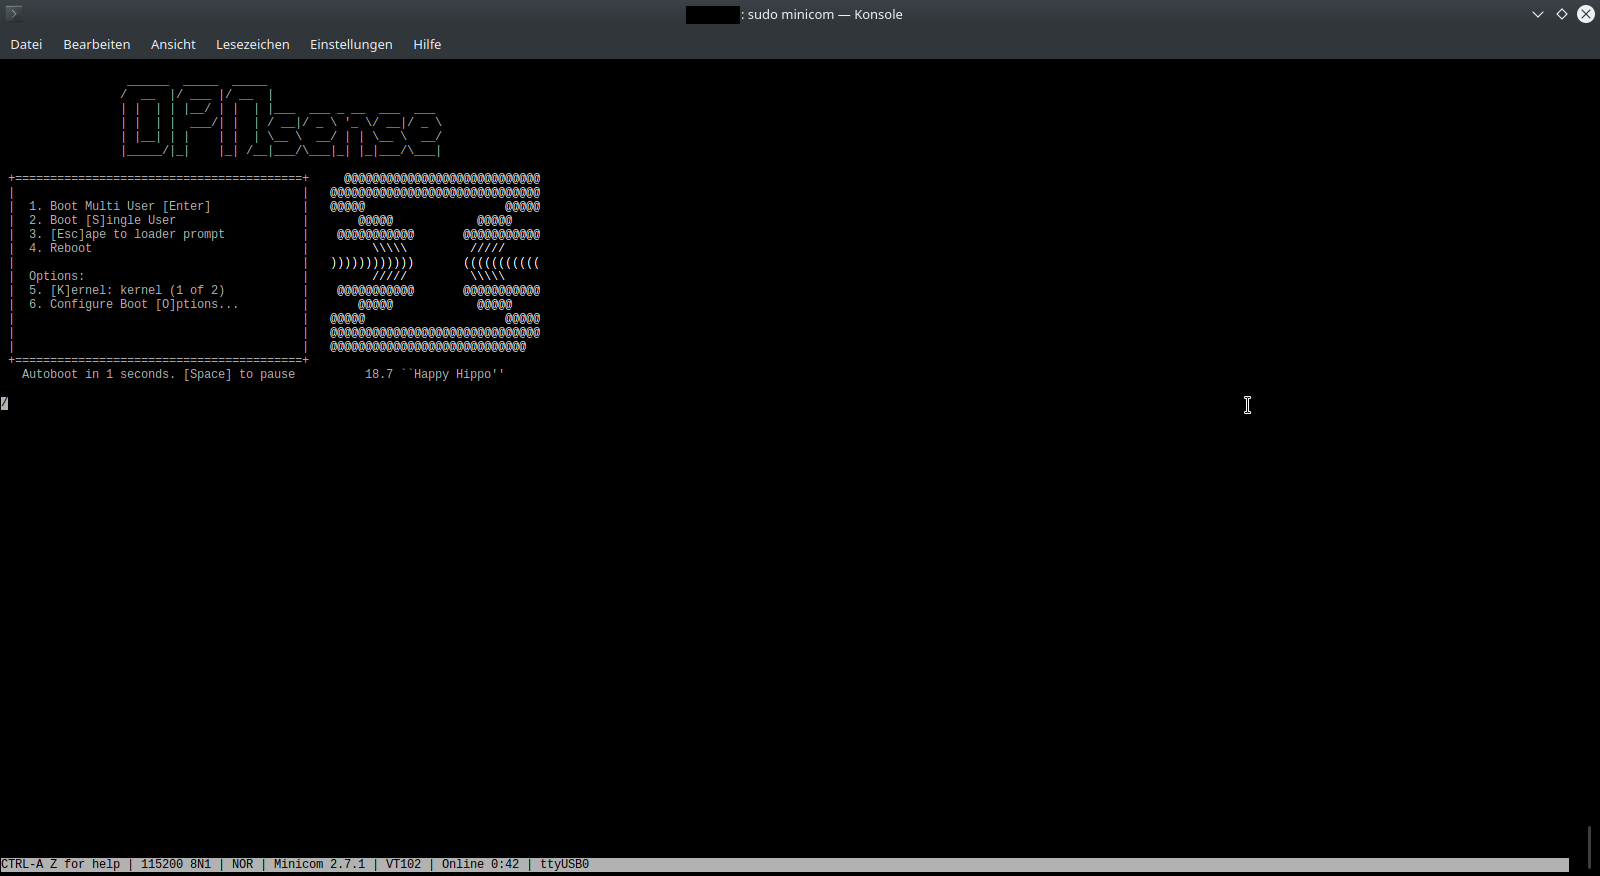Click 'CTRL-A Z for help' in status line

coord(61,864)
